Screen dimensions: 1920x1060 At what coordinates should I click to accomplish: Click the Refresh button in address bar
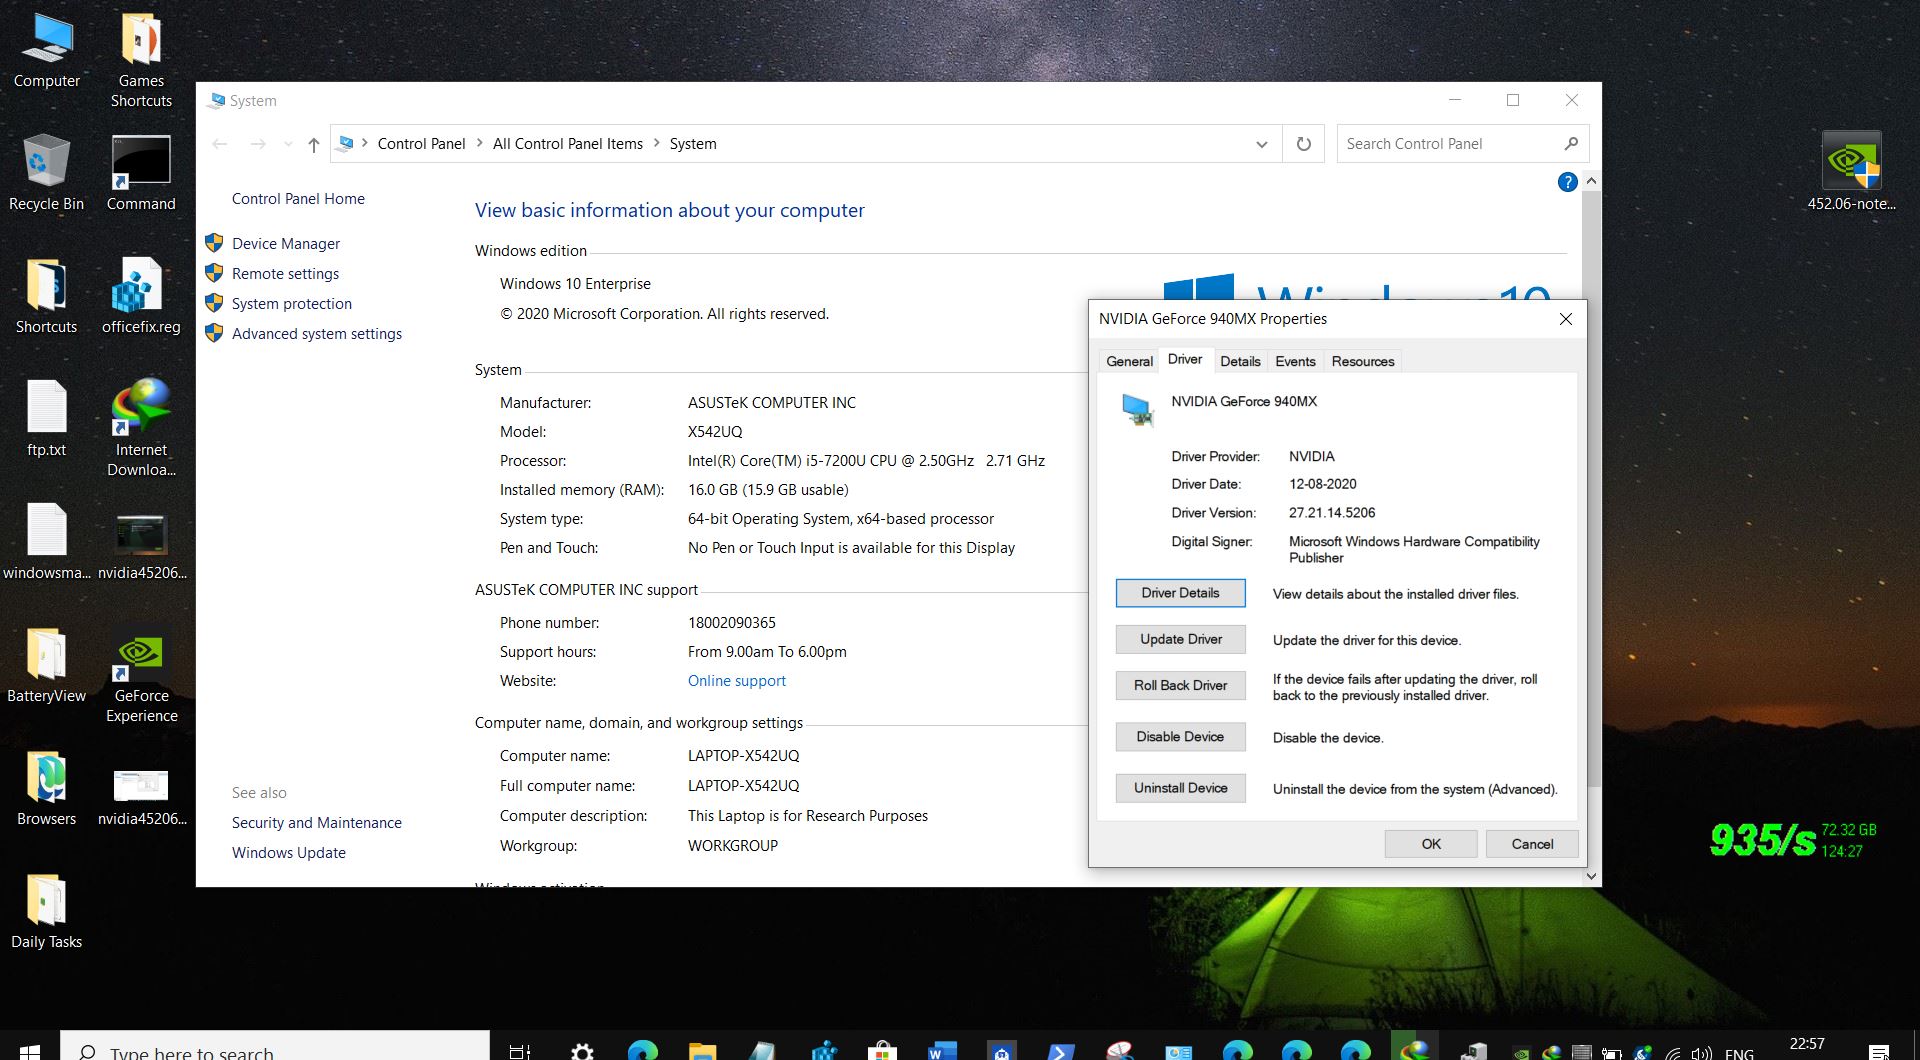point(1303,144)
